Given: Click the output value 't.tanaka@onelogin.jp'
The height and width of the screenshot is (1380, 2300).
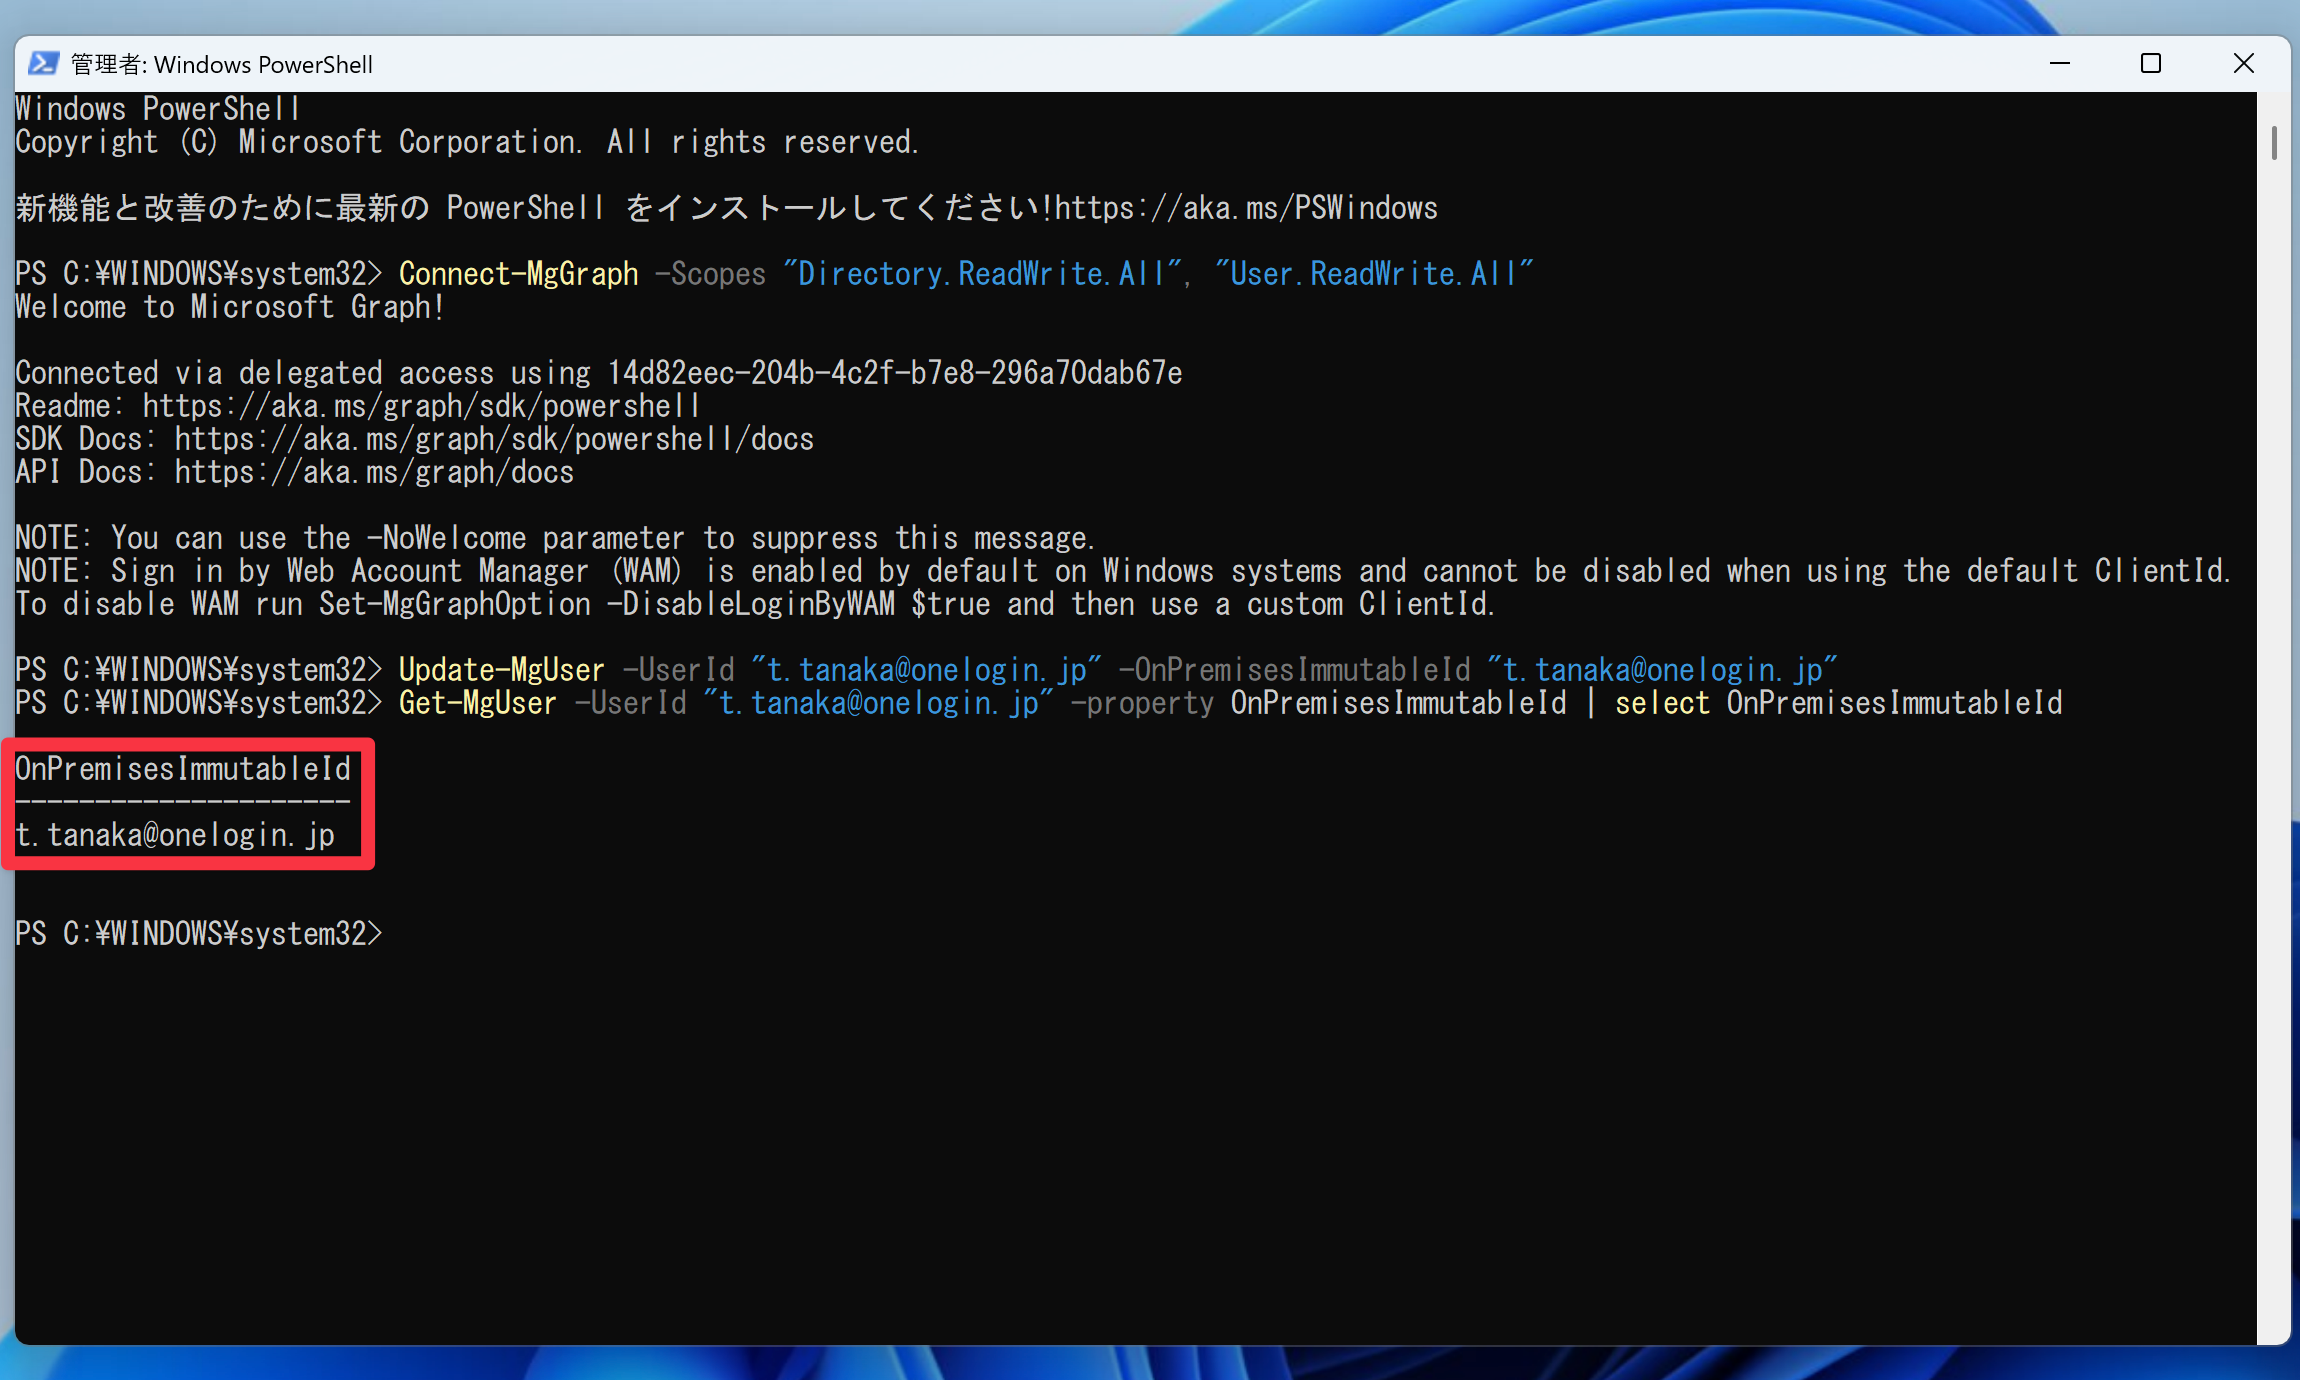Looking at the screenshot, I should coord(175,835).
